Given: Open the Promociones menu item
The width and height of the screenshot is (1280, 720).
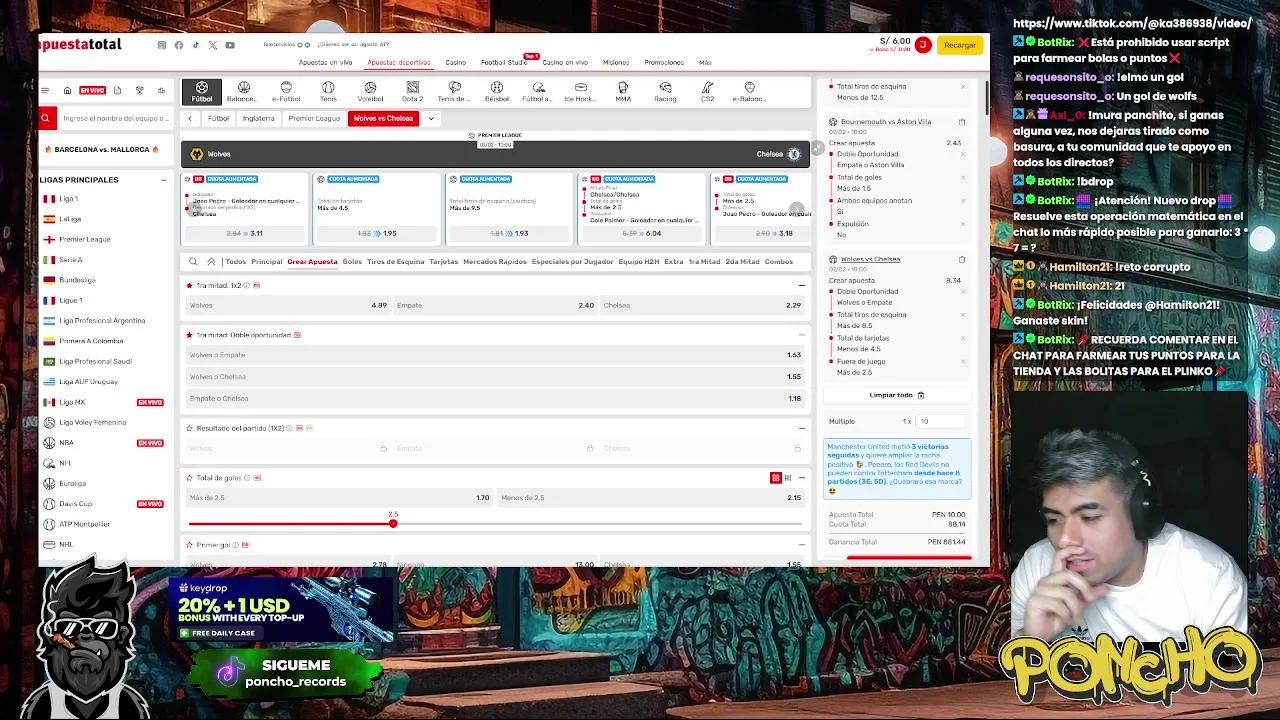Looking at the screenshot, I should point(664,62).
